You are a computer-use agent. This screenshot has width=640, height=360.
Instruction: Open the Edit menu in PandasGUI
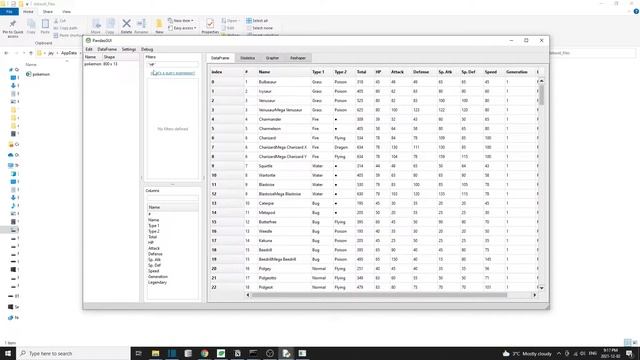pos(89,49)
